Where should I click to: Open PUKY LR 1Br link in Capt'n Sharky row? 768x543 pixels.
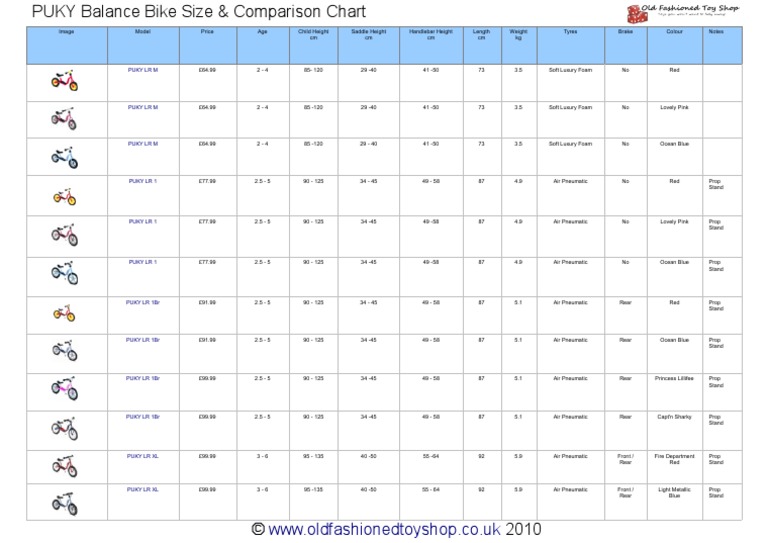click(143, 417)
